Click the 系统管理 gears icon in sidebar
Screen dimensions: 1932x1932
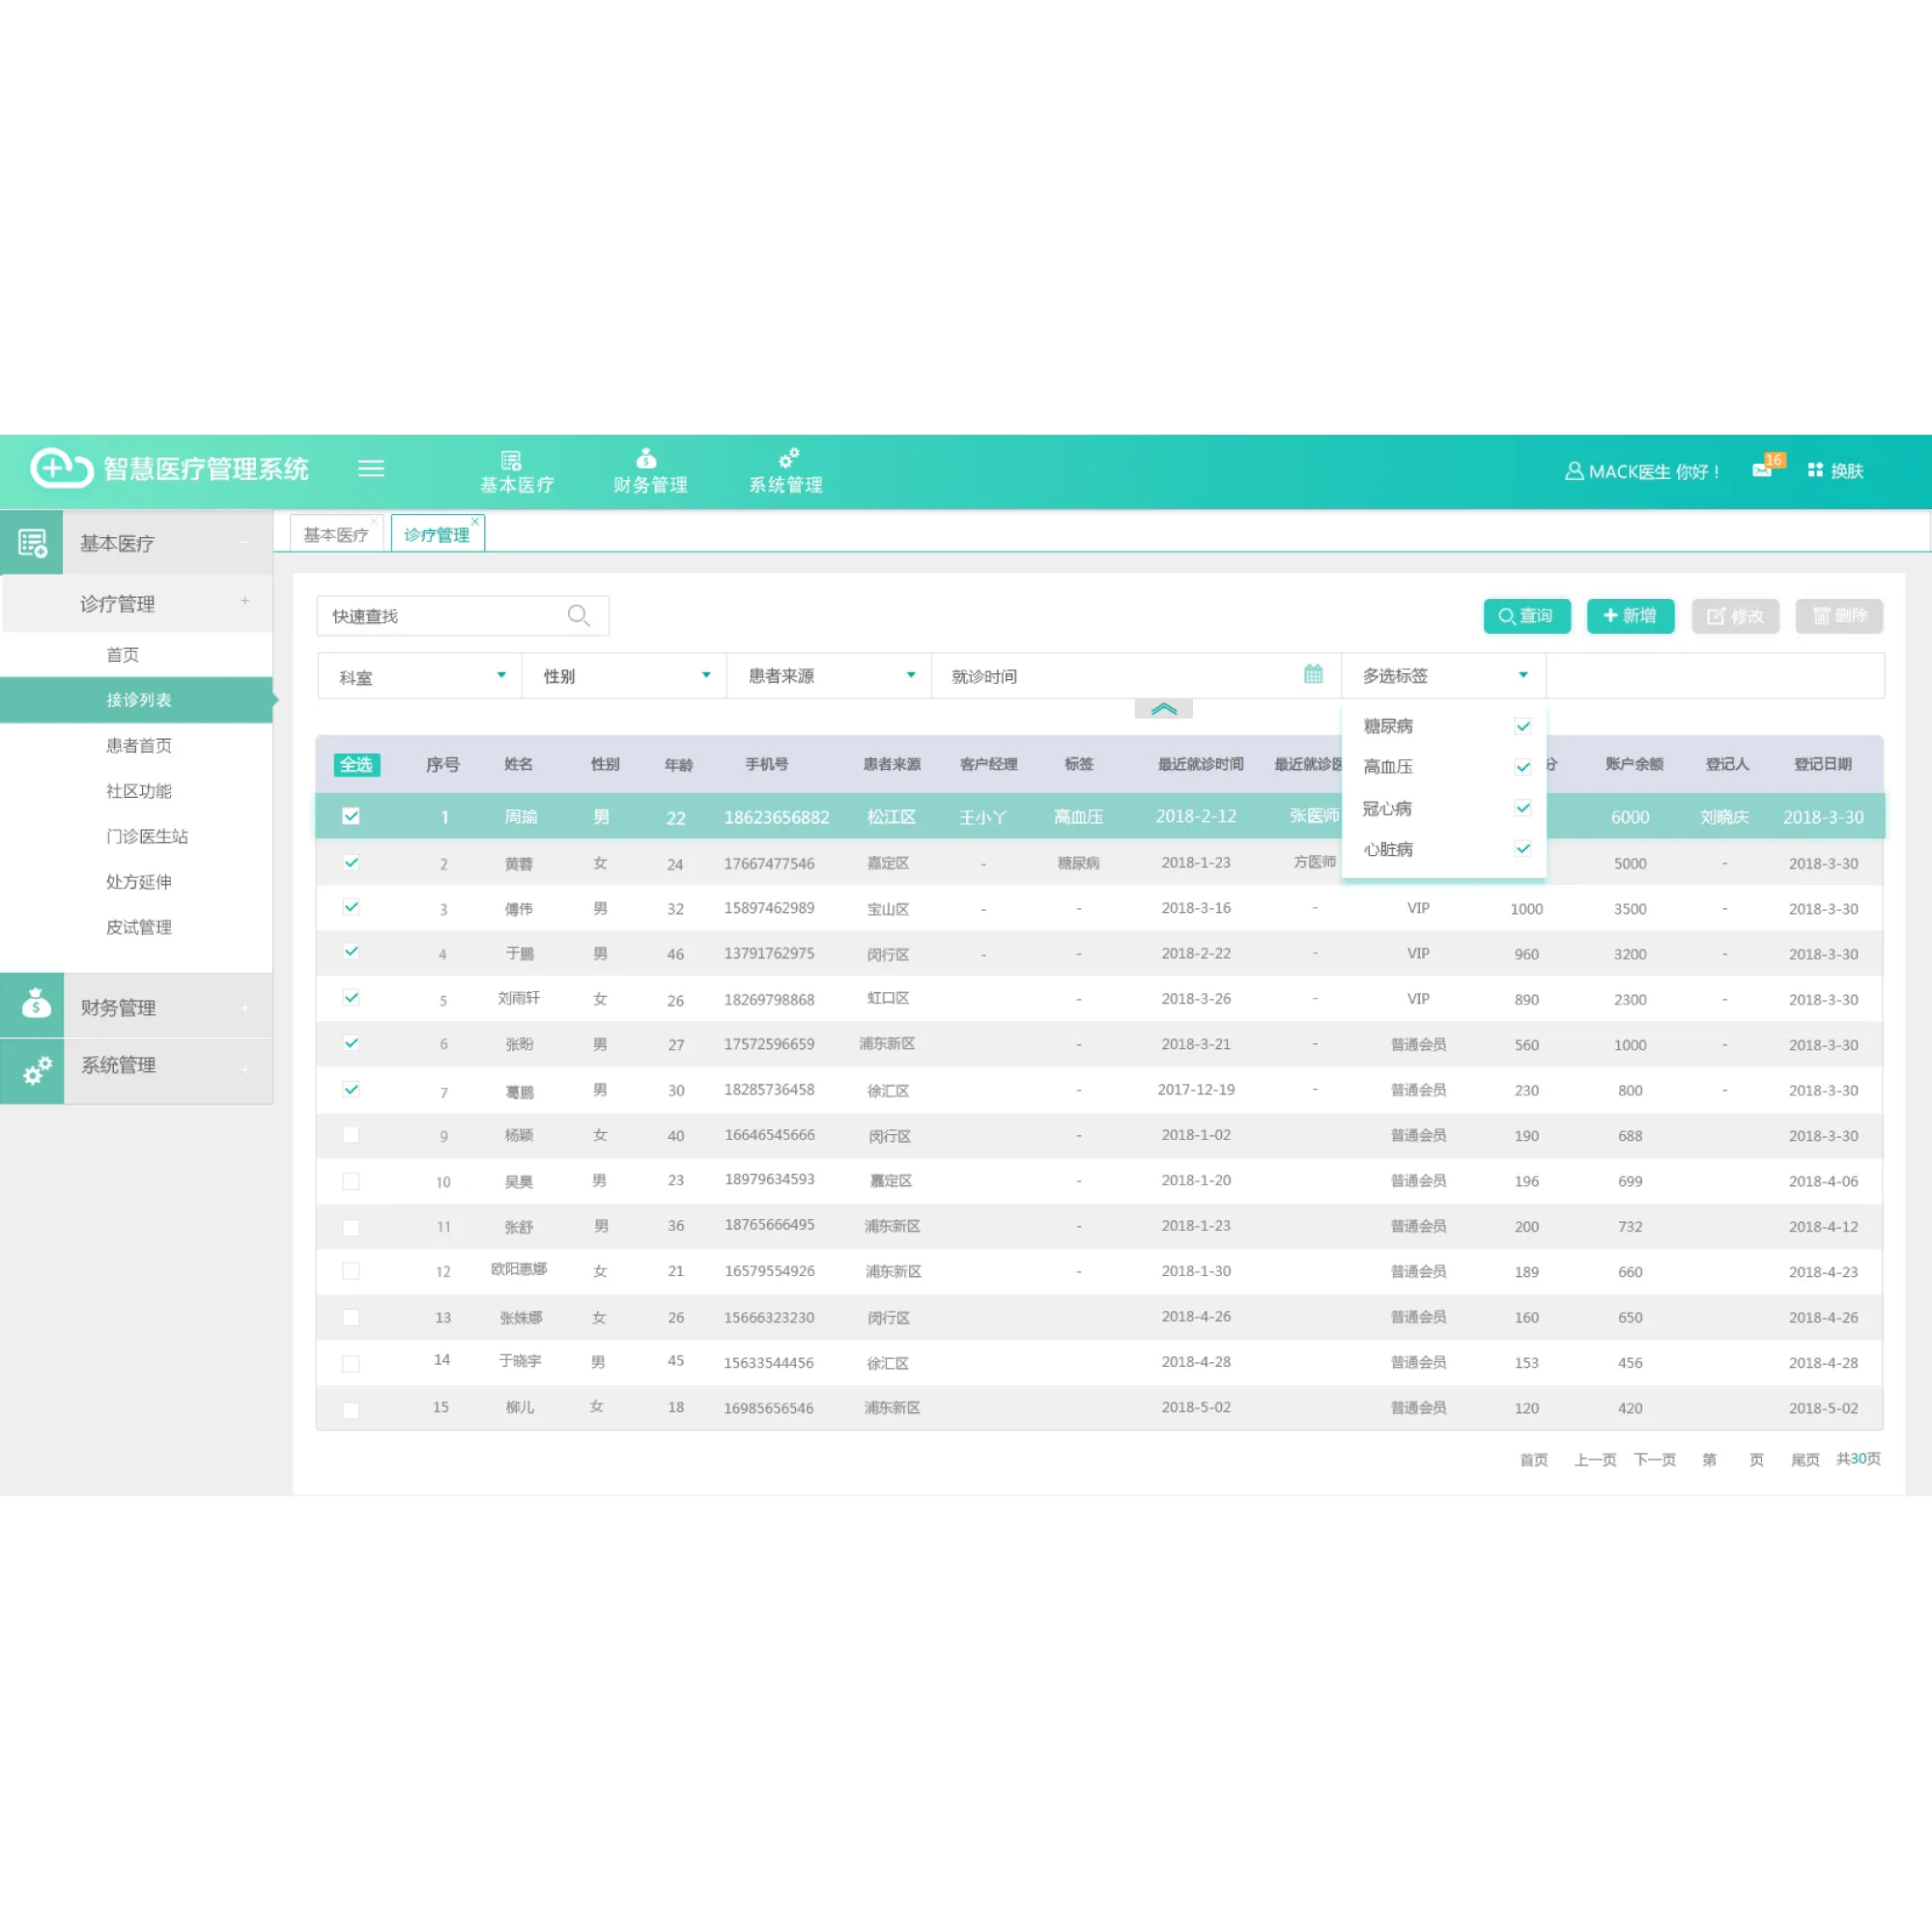click(x=35, y=1071)
